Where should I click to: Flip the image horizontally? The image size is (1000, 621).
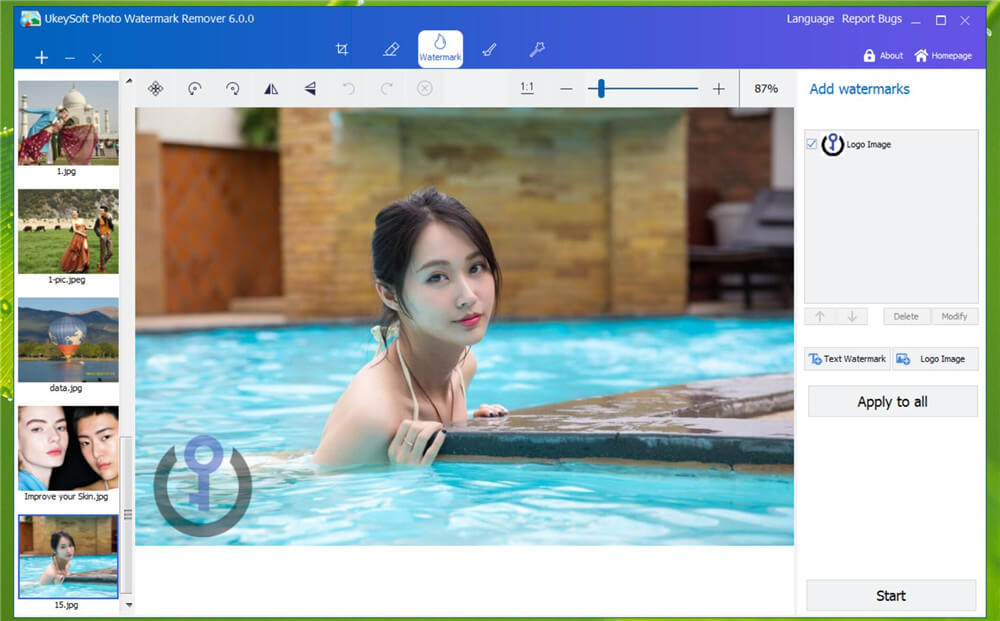[x=270, y=88]
